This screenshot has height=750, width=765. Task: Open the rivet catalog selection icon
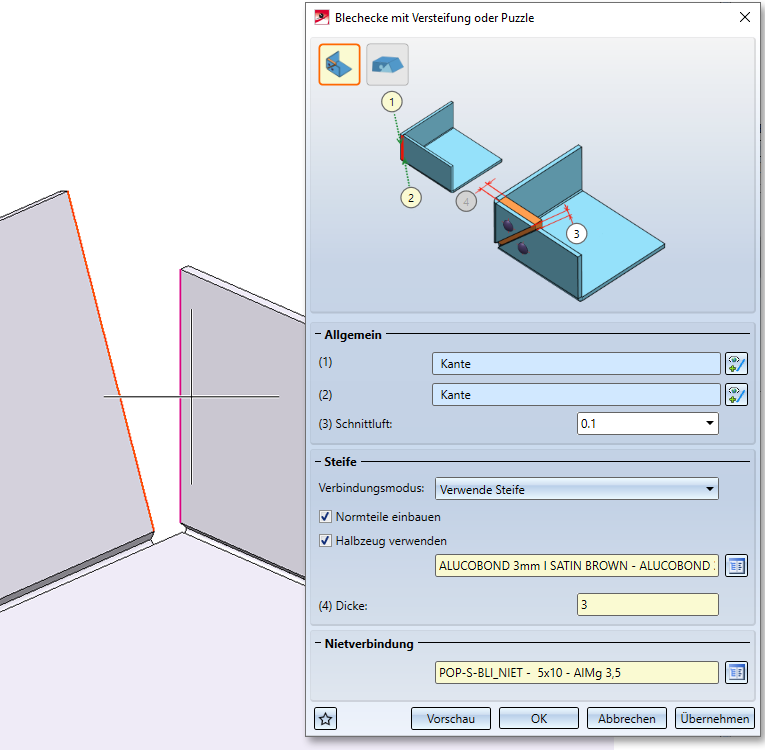[x=737, y=672]
